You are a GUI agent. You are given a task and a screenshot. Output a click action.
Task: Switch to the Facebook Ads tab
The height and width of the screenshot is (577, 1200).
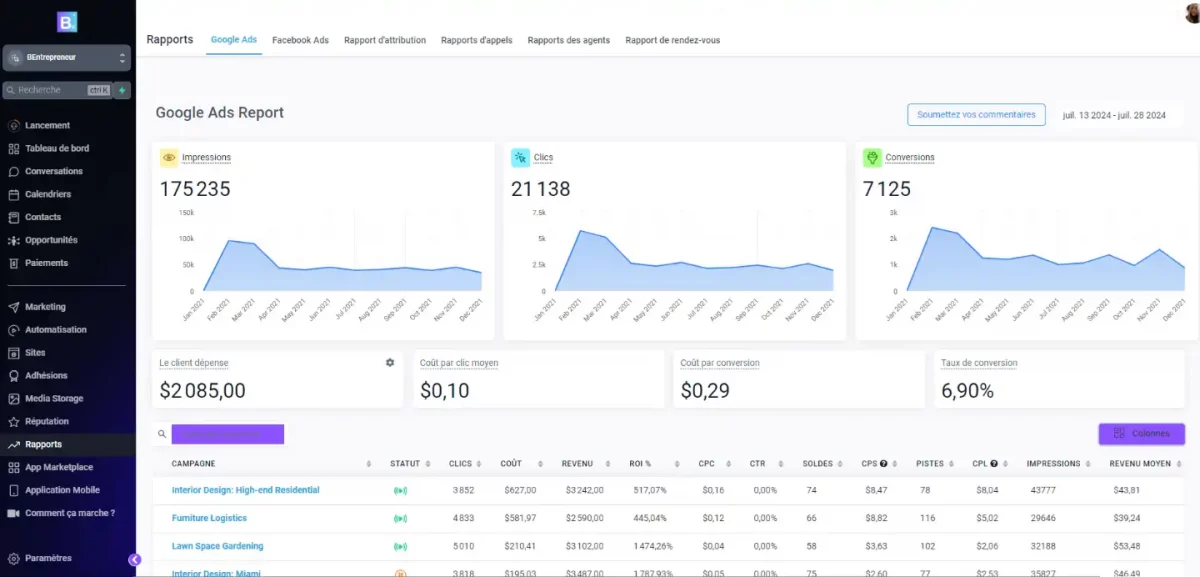(300, 40)
